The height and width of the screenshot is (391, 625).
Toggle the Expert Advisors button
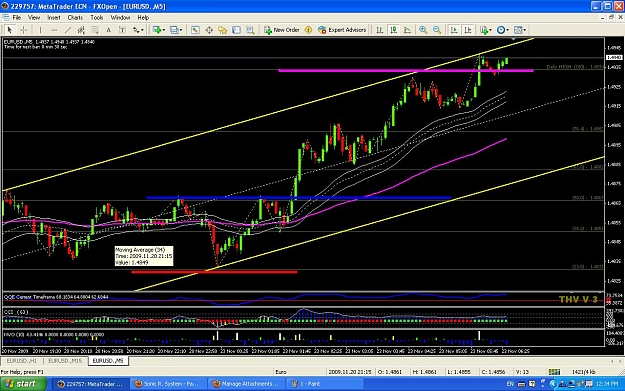pos(342,30)
